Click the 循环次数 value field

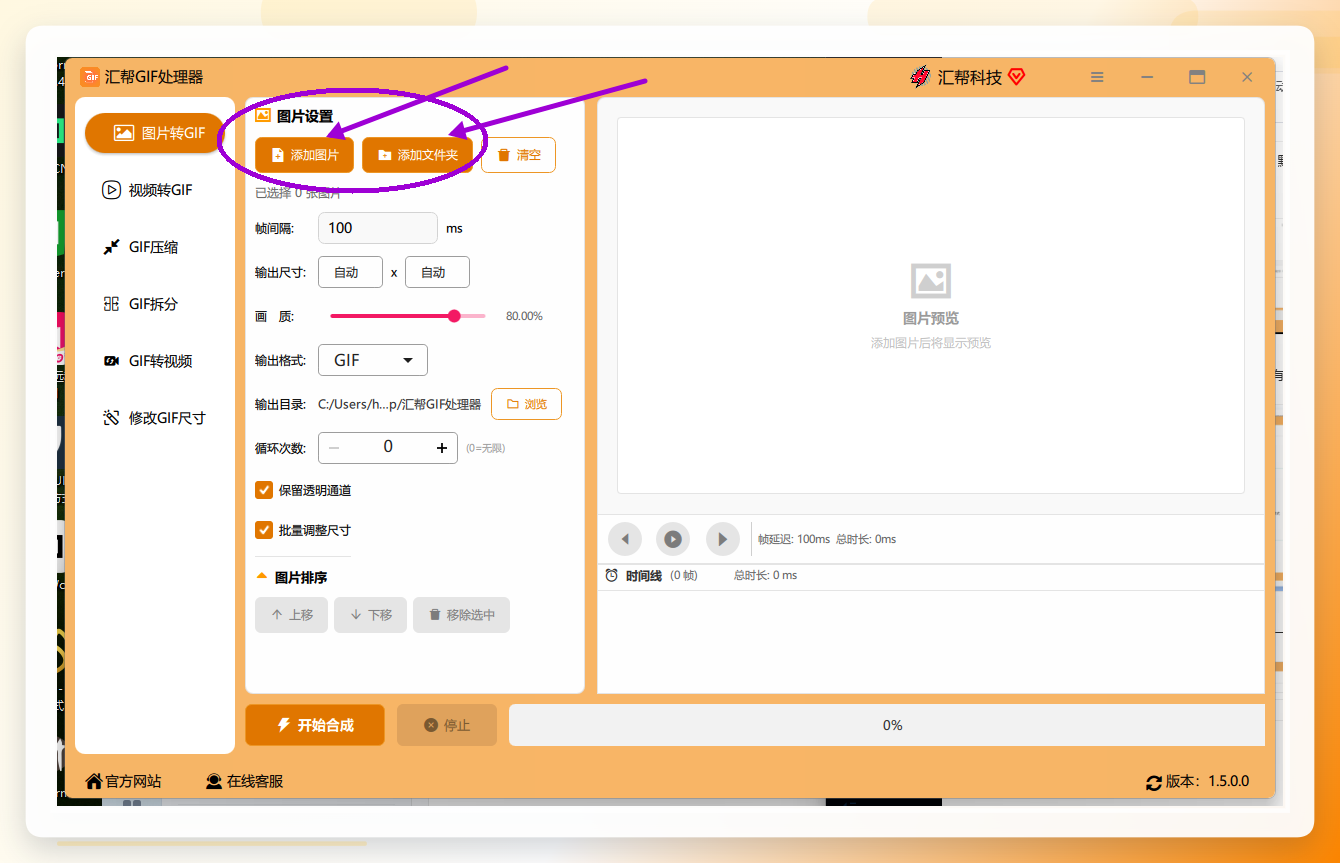[x=388, y=448]
